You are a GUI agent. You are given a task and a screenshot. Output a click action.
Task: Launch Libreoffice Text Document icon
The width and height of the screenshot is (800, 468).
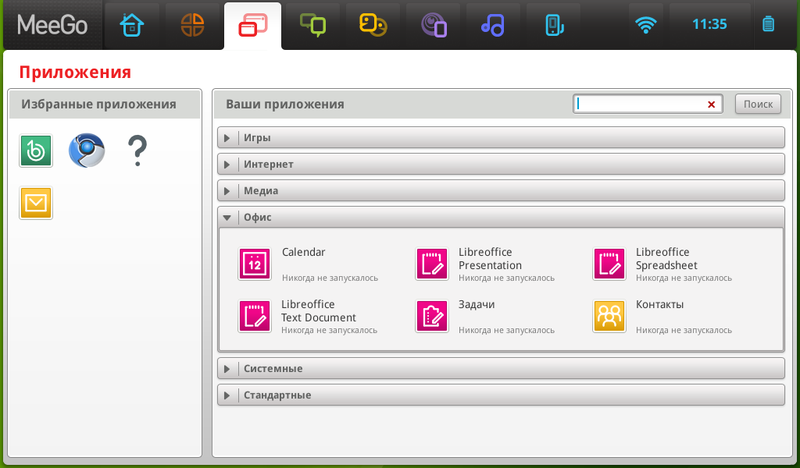point(255,316)
